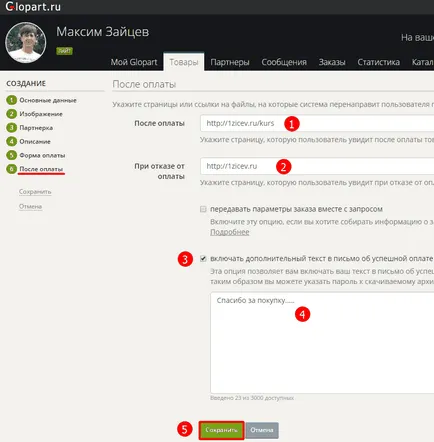This screenshot has height=442, width=434.
Task: Select step 5 icon Форма оплаты
Action: [11, 155]
